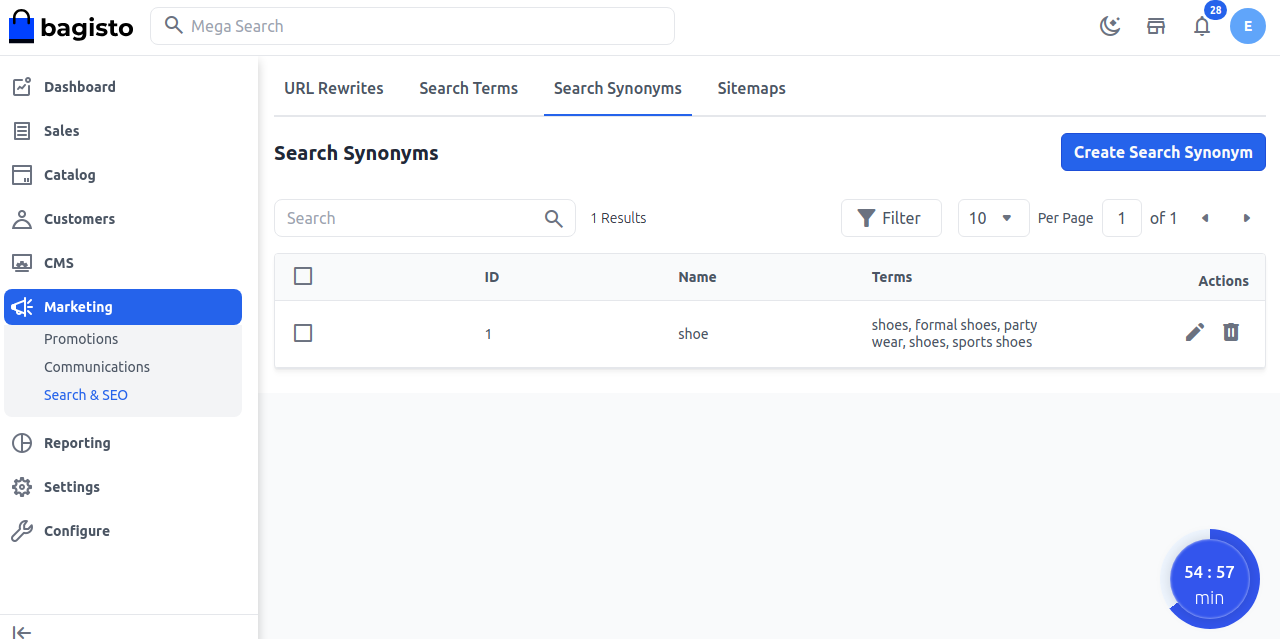The width and height of the screenshot is (1280, 639).
Task: Open the per page 10 dropdown
Action: [993, 218]
